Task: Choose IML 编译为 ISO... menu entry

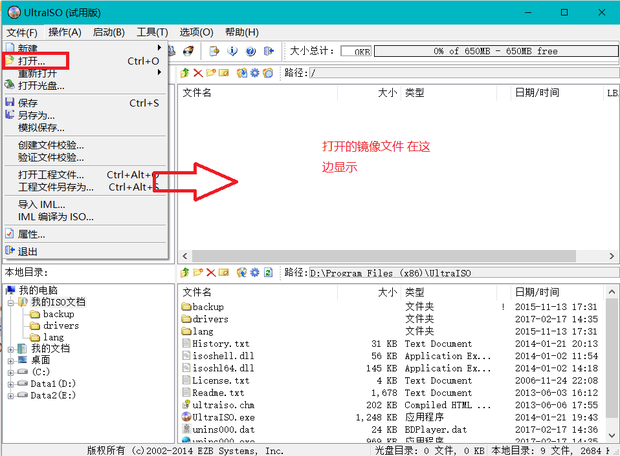Action: (x=85, y=217)
